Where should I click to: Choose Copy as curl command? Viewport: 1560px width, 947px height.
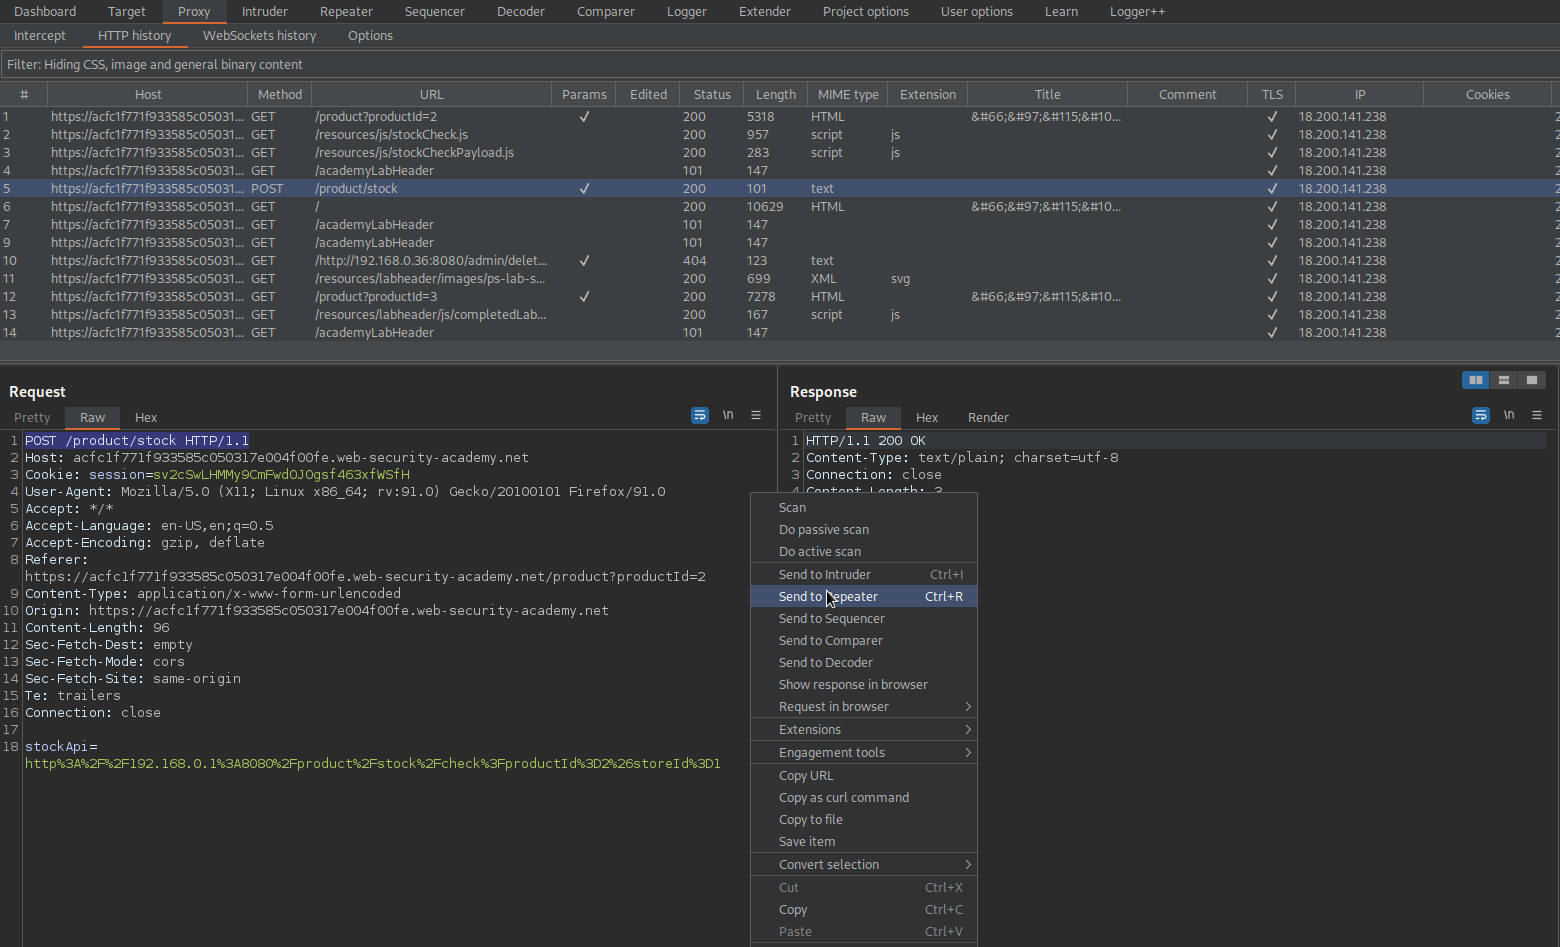(864, 798)
